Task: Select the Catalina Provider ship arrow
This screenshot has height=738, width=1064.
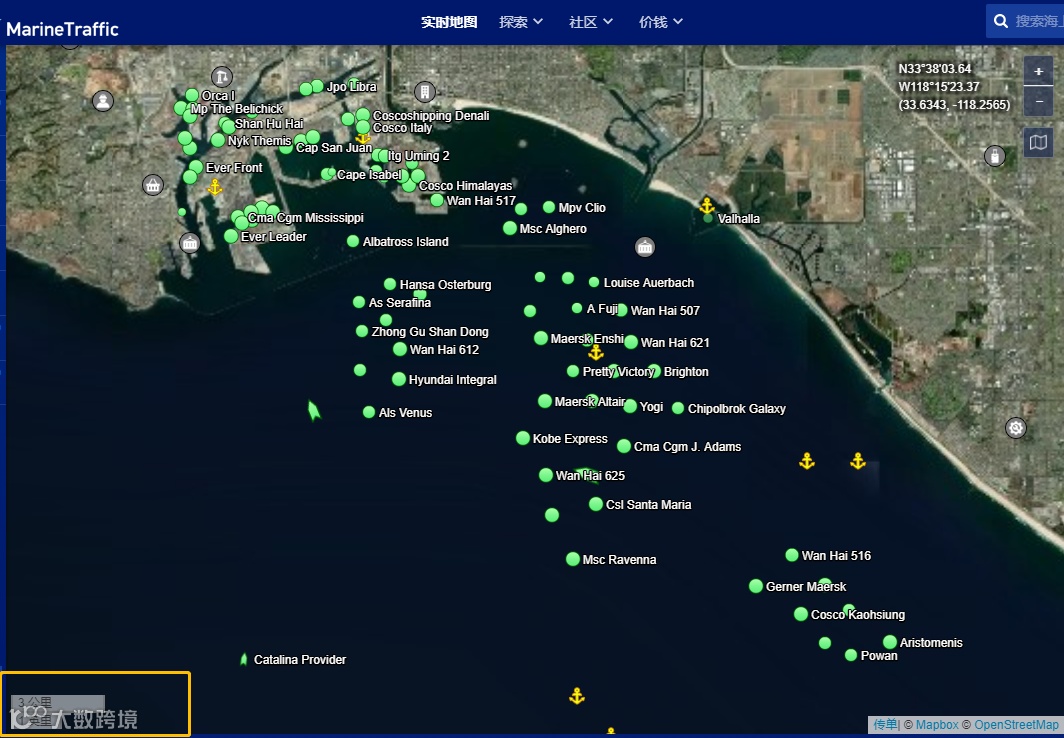Action: (244, 659)
